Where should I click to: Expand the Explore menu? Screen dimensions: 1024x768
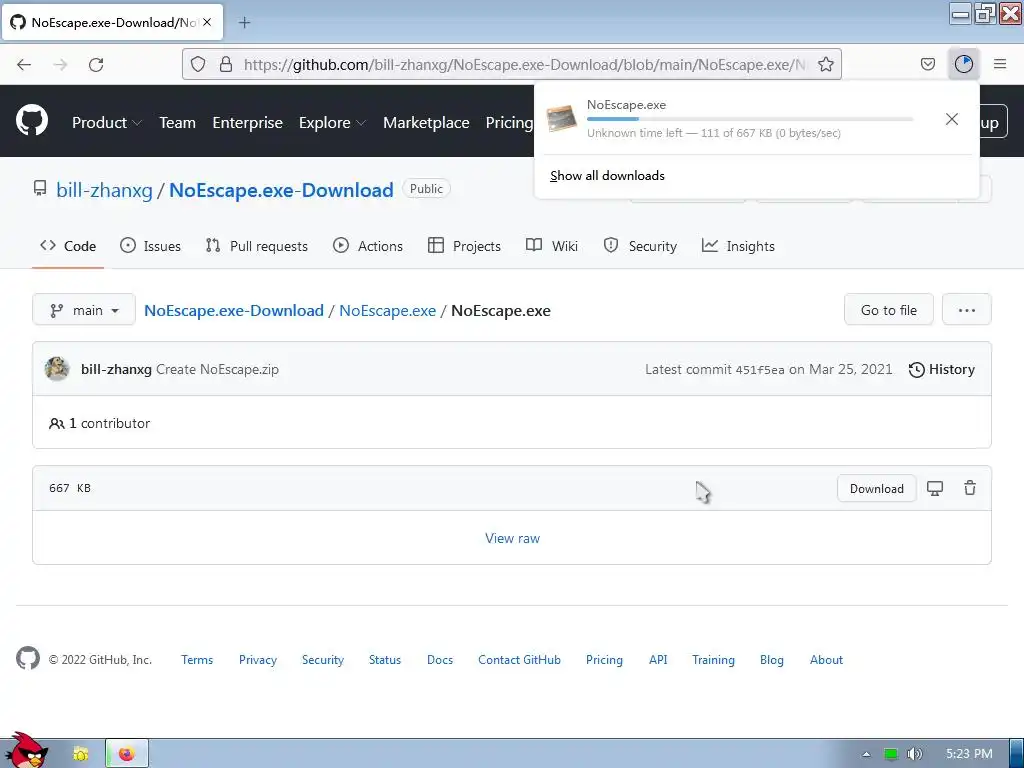coord(332,123)
